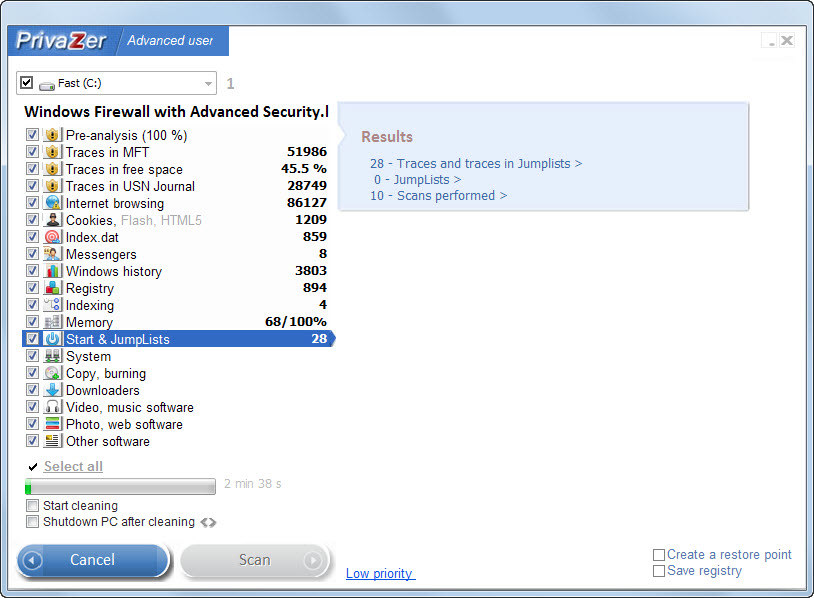814x598 pixels.
Task: Click the Low priority link
Action: click(380, 574)
